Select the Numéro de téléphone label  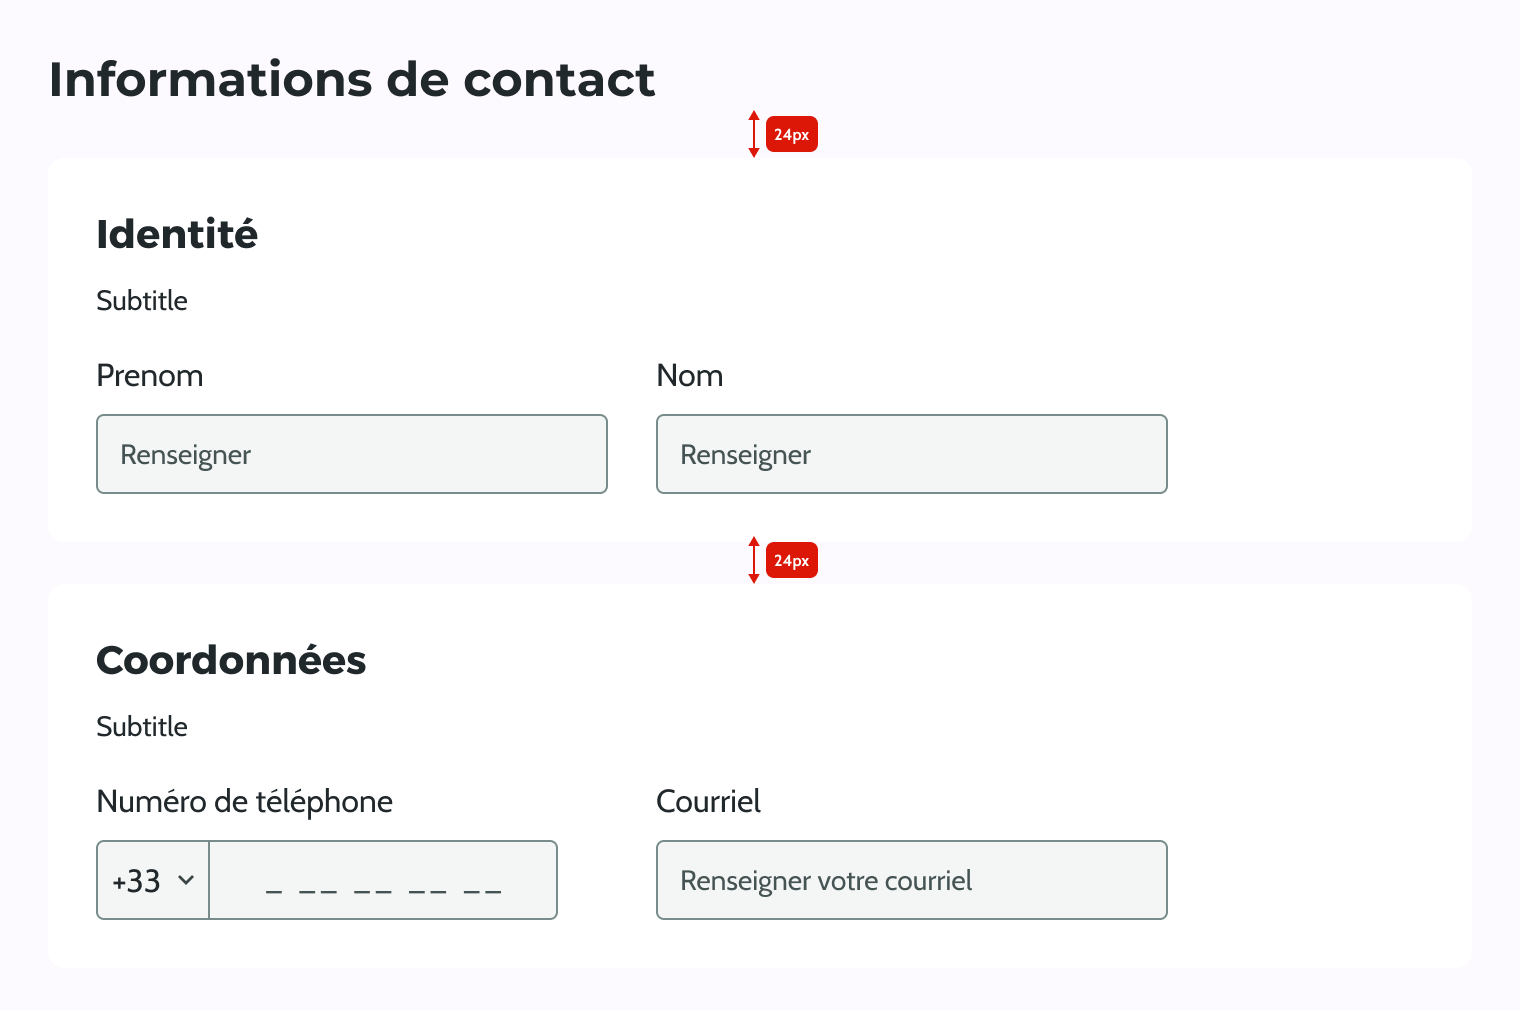click(244, 801)
